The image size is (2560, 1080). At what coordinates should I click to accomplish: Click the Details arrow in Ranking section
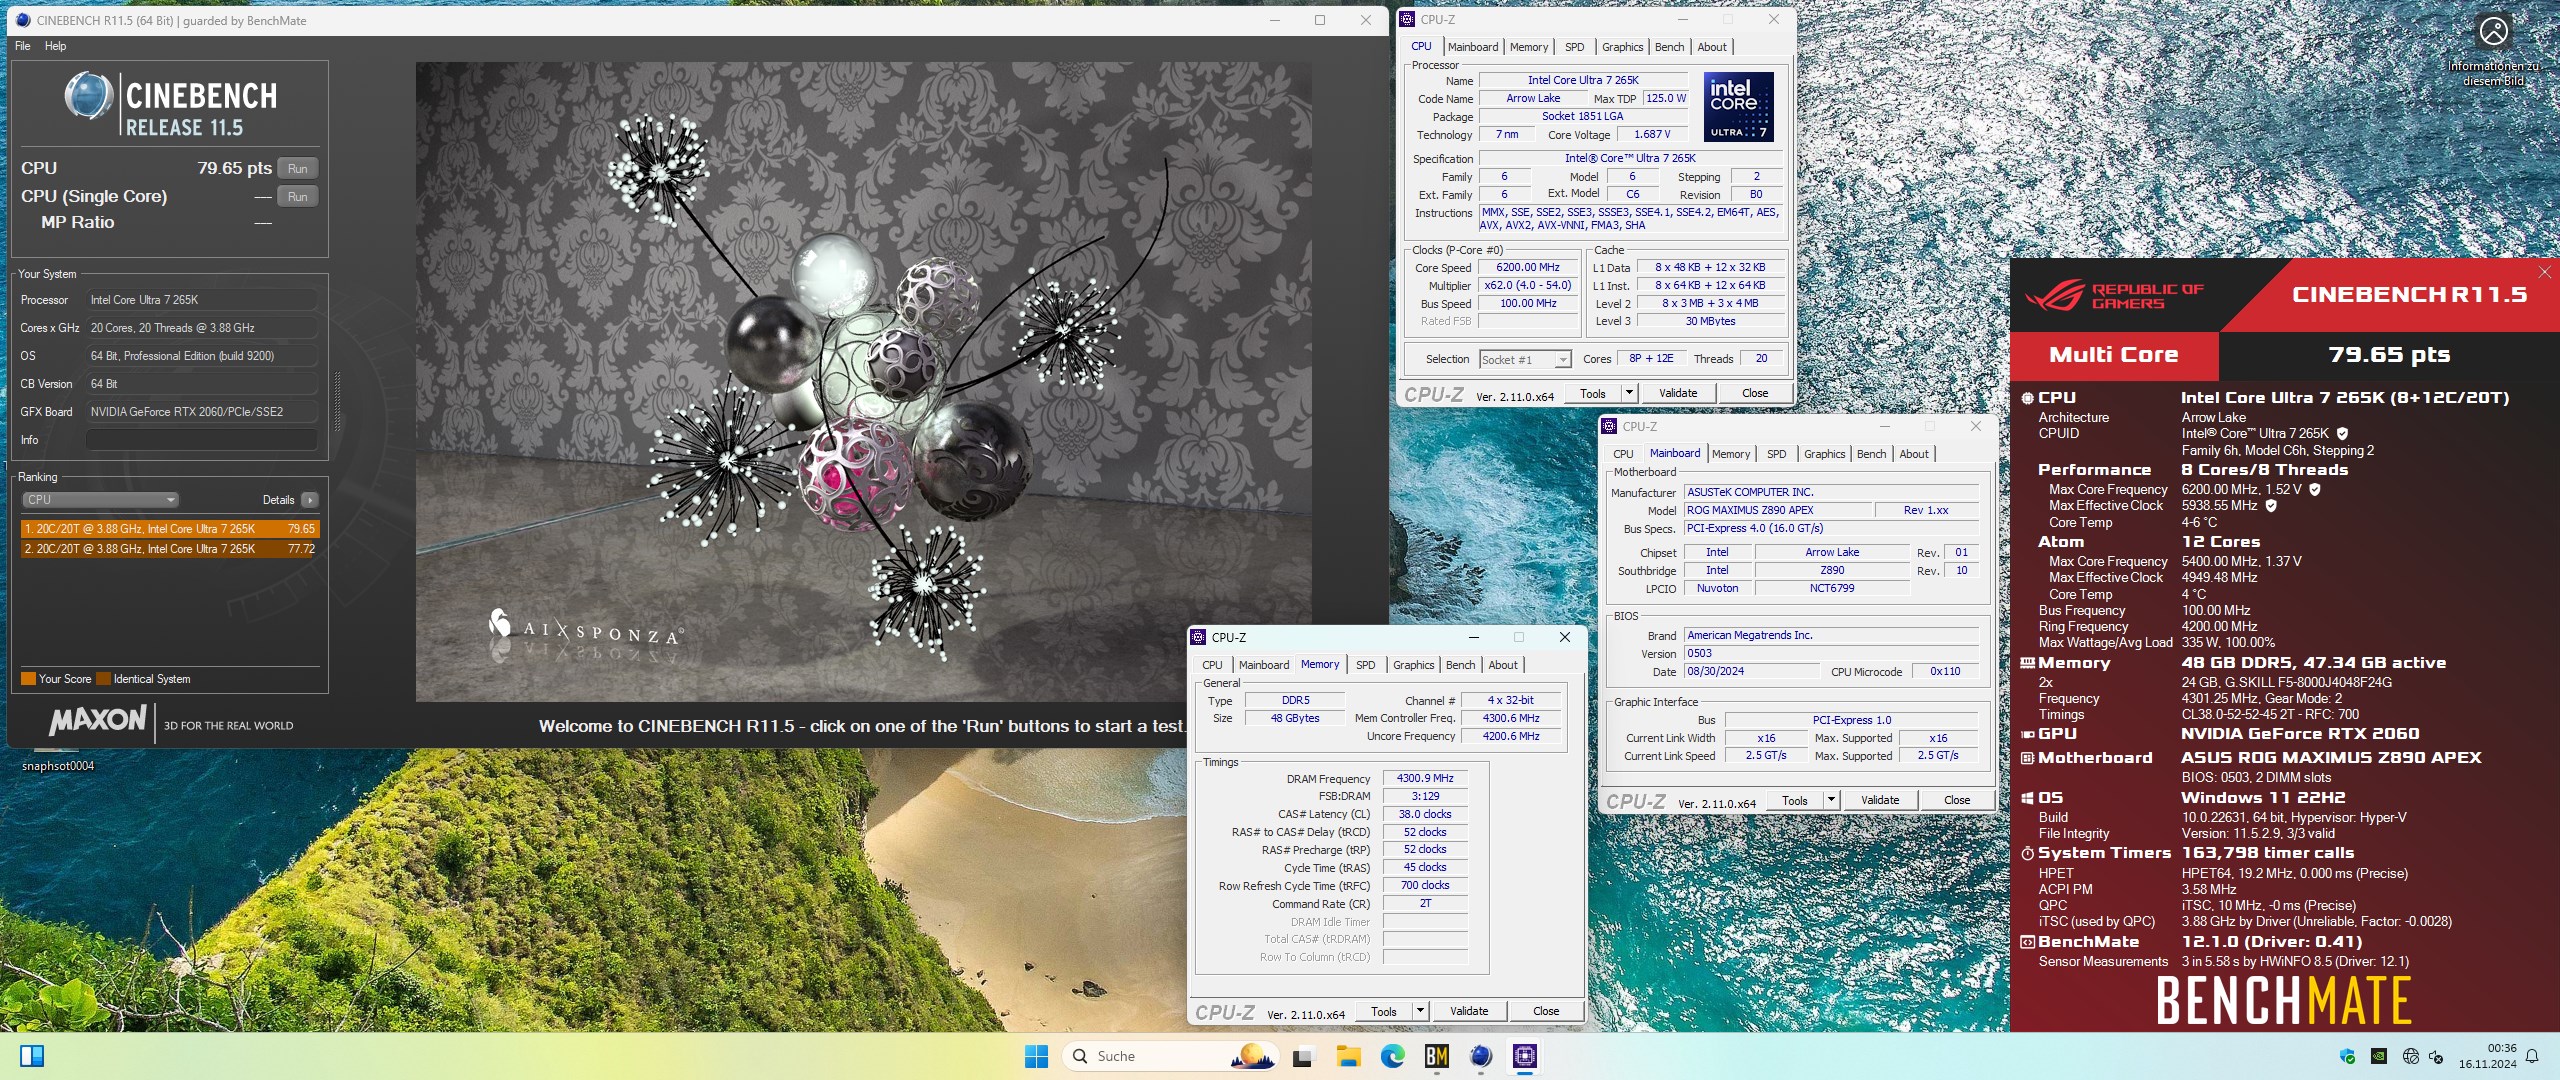click(x=309, y=500)
